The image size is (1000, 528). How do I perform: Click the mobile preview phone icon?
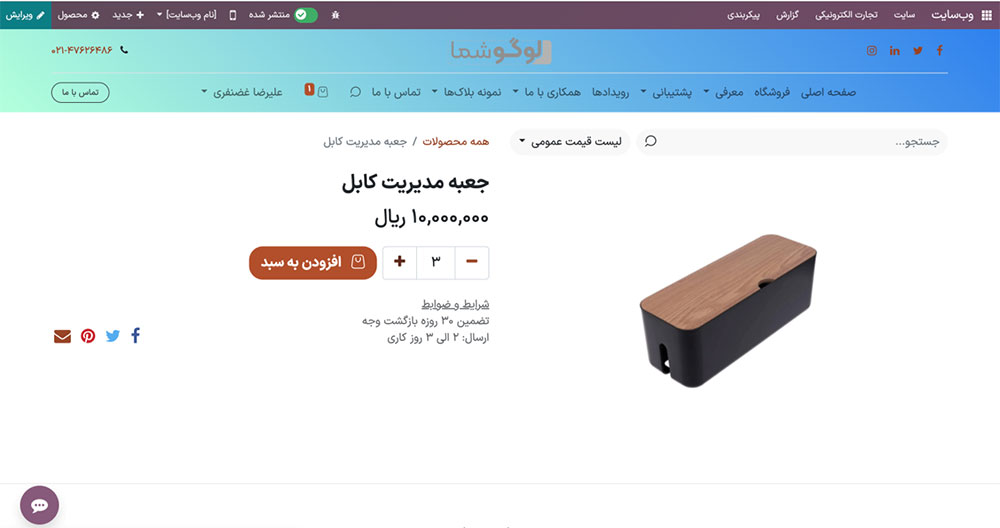233,15
